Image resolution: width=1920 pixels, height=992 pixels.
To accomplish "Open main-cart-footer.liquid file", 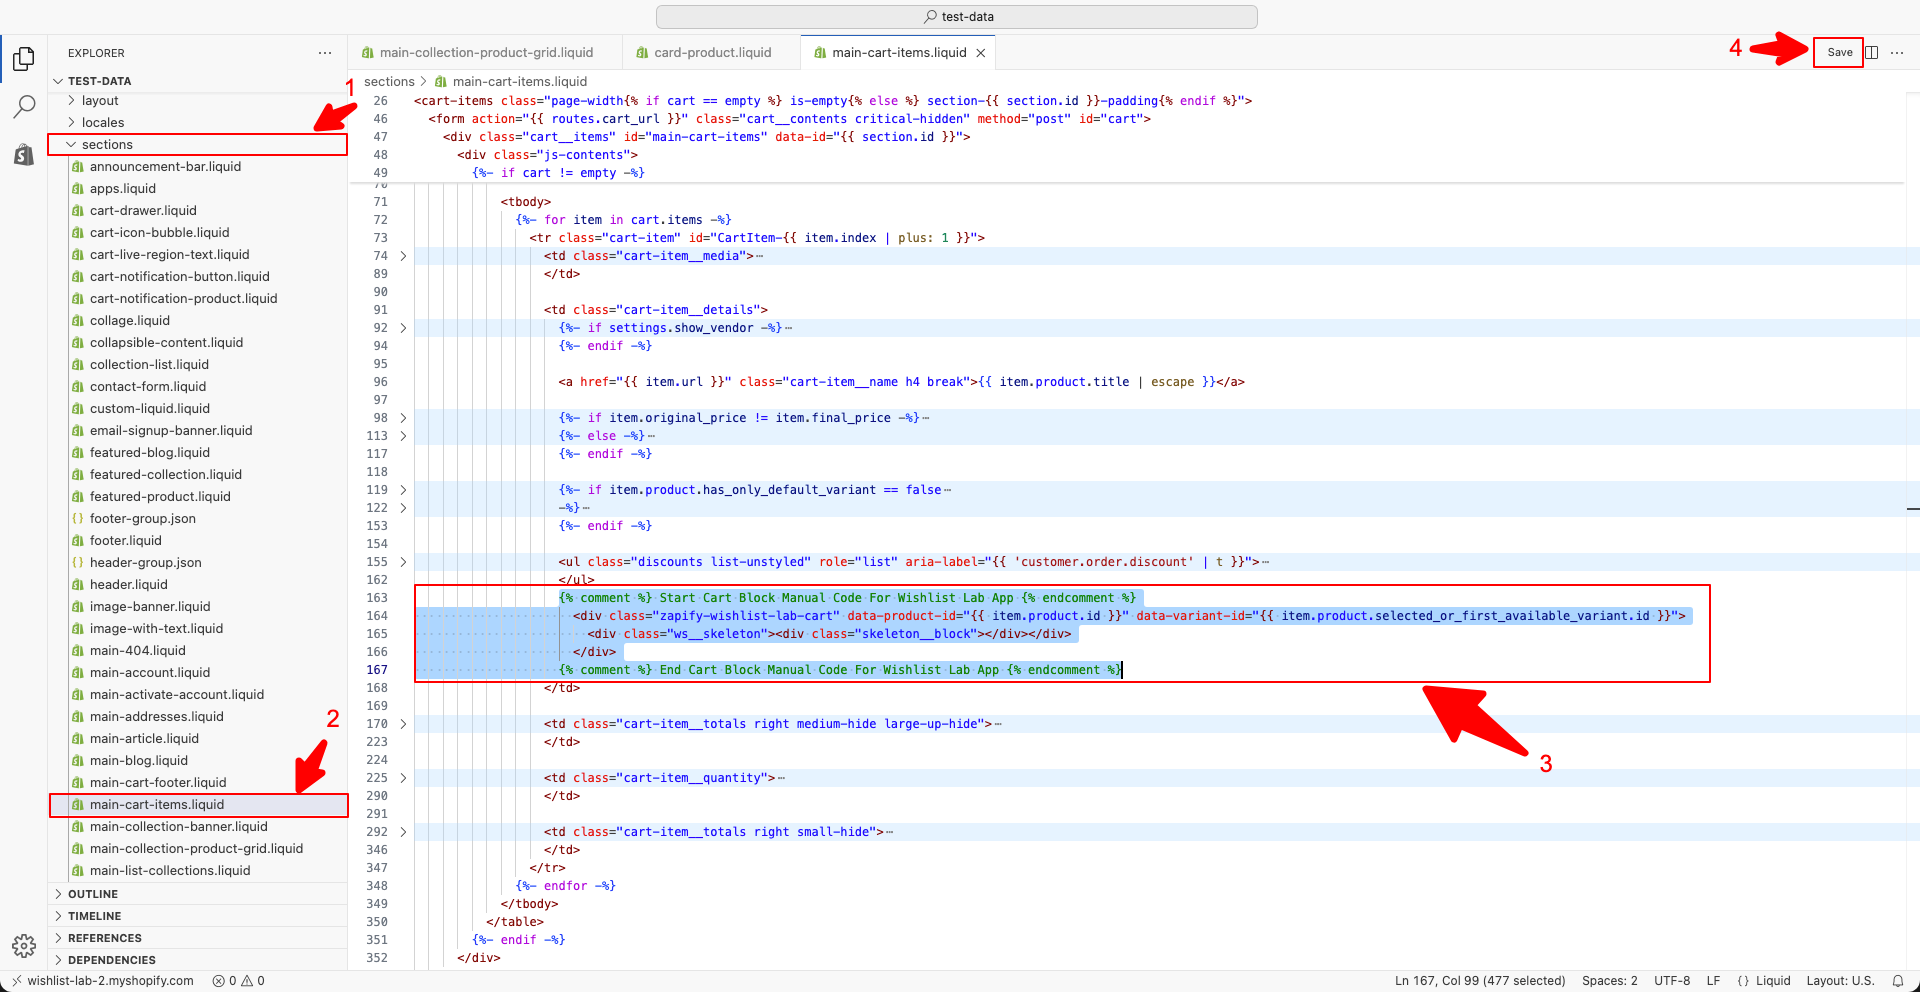I will [x=158, y=783].
